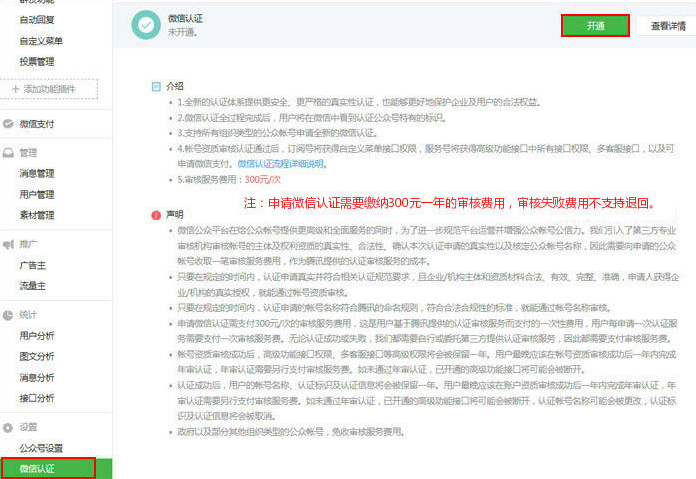The width and height of the screenshot is (696, 479).
Task: Open 微信支付 section
Action: tap(37, 124)
